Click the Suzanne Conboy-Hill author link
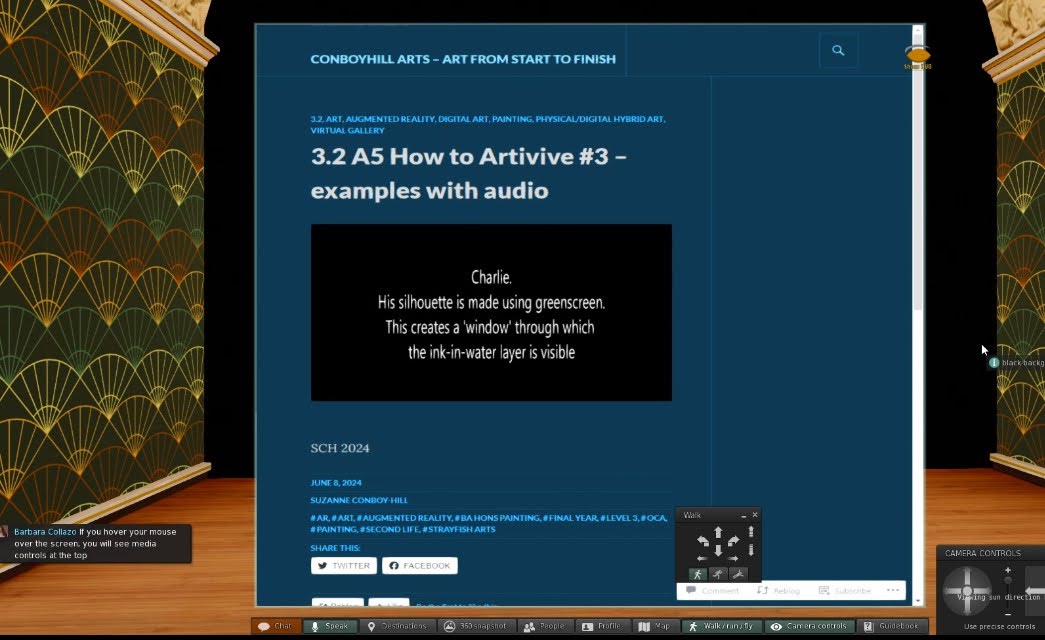 tap(359, 500)
